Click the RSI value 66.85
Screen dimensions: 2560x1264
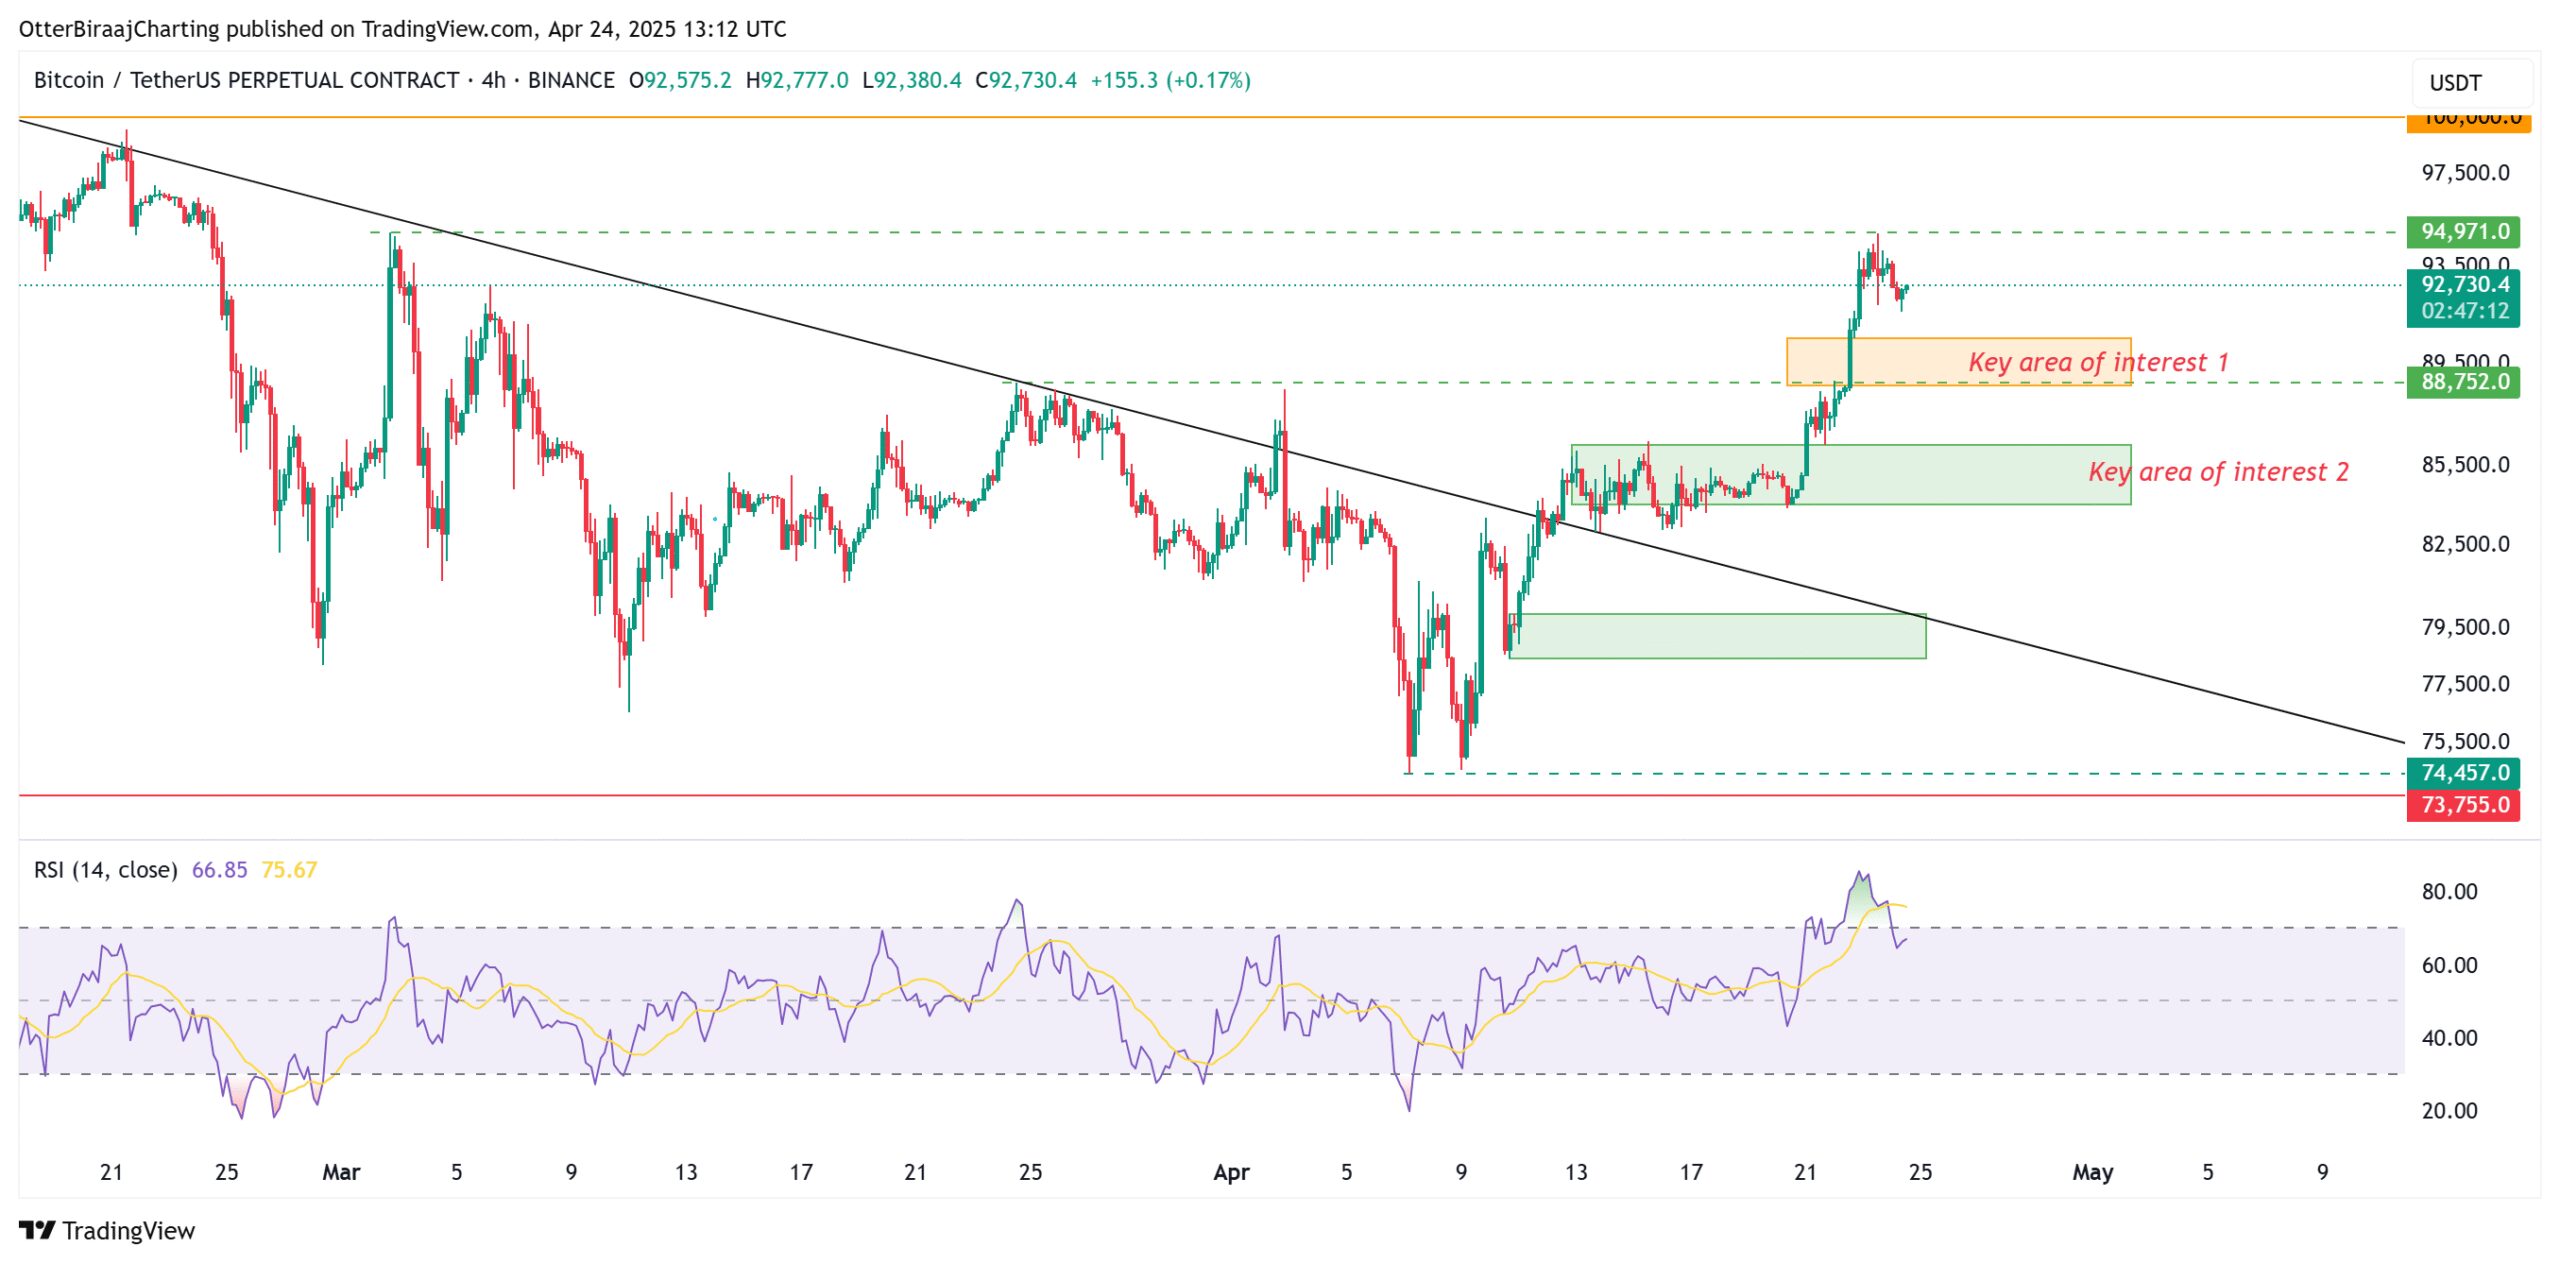tap(219, 870)
